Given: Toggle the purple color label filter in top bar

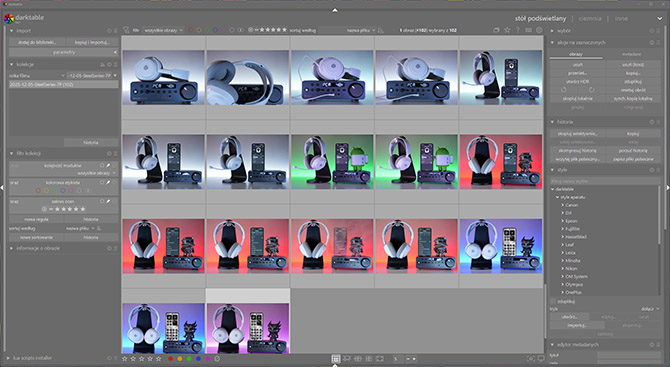Looking at the screenshot, I should tap(223, 30).
